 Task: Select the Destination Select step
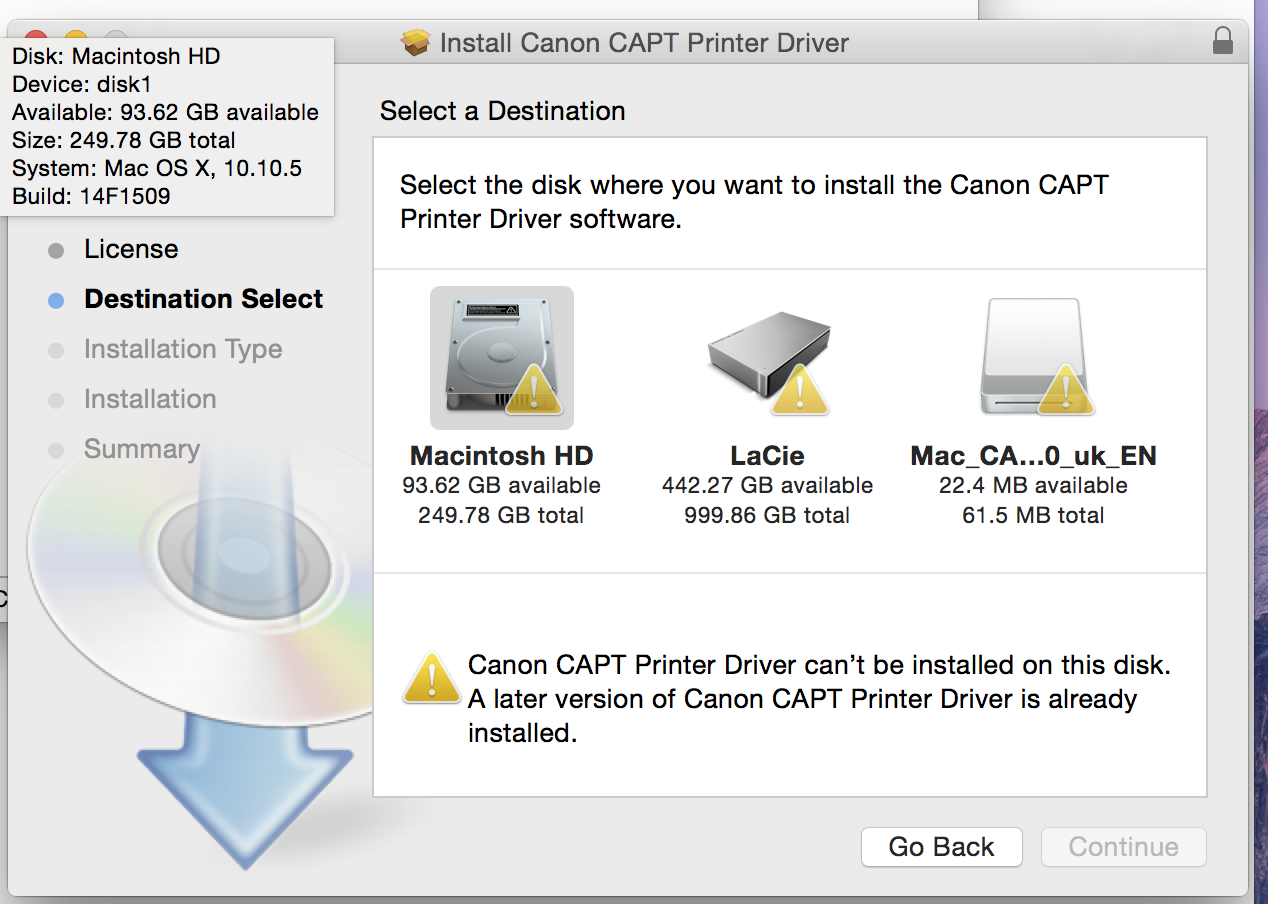(x=203, y=299)
